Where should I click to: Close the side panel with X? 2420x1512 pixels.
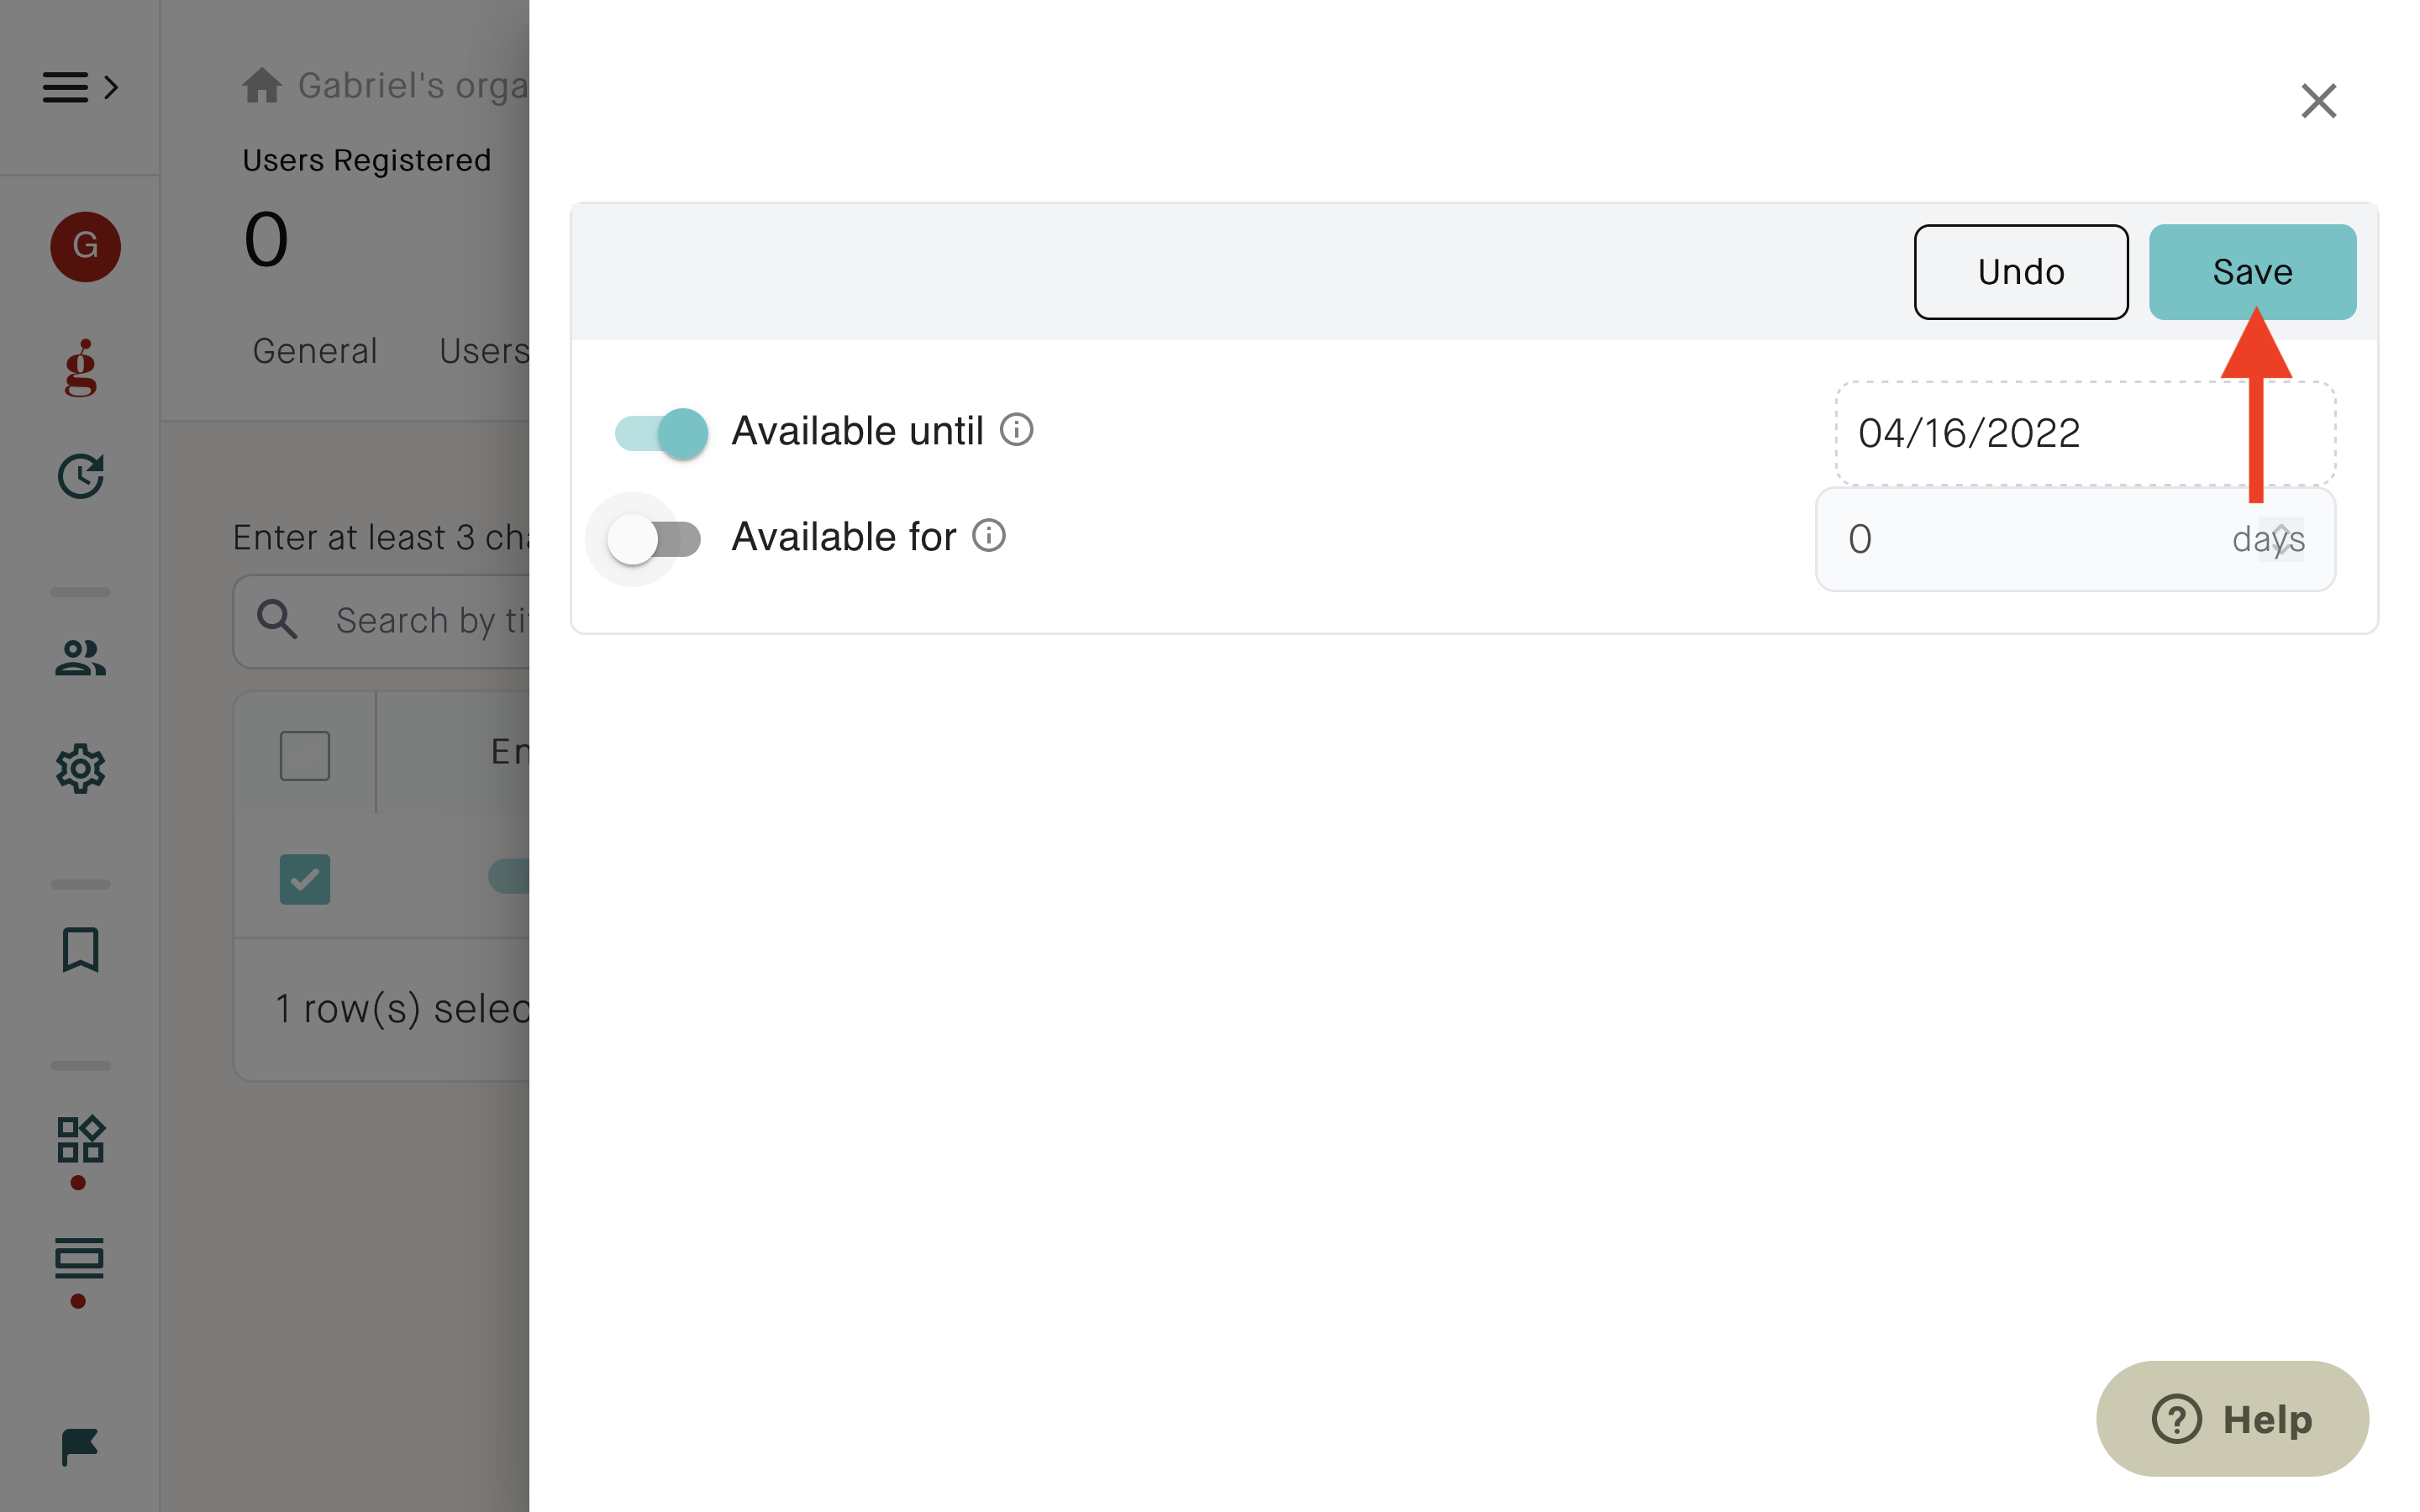point(2318,101)
